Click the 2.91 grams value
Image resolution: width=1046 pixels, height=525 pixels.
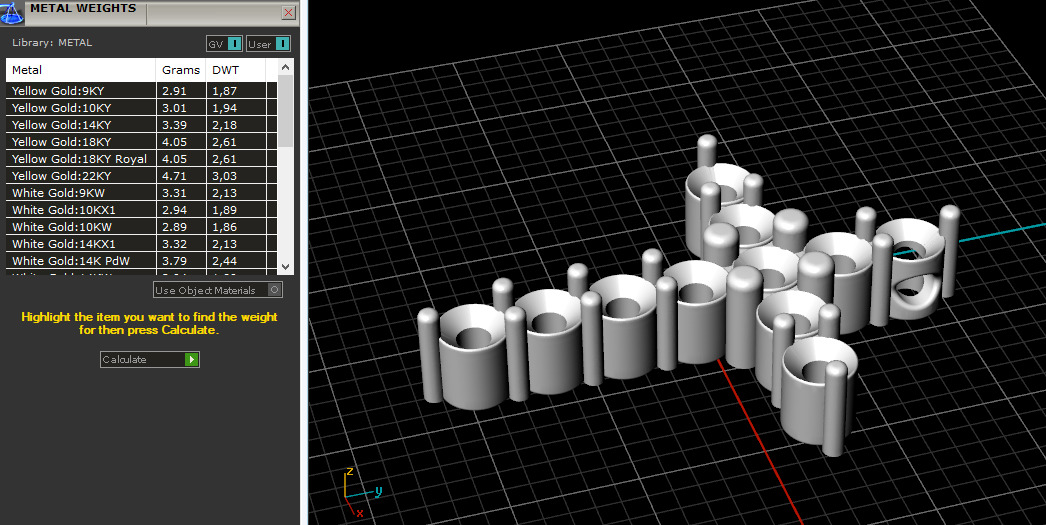tap(174, 91)
